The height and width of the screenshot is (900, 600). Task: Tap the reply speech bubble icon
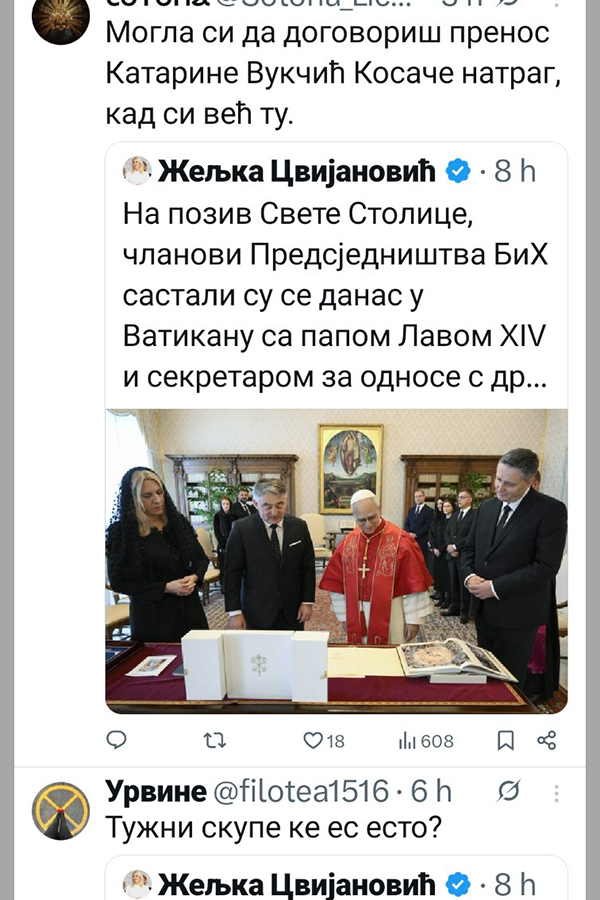[x=117, y=740]
